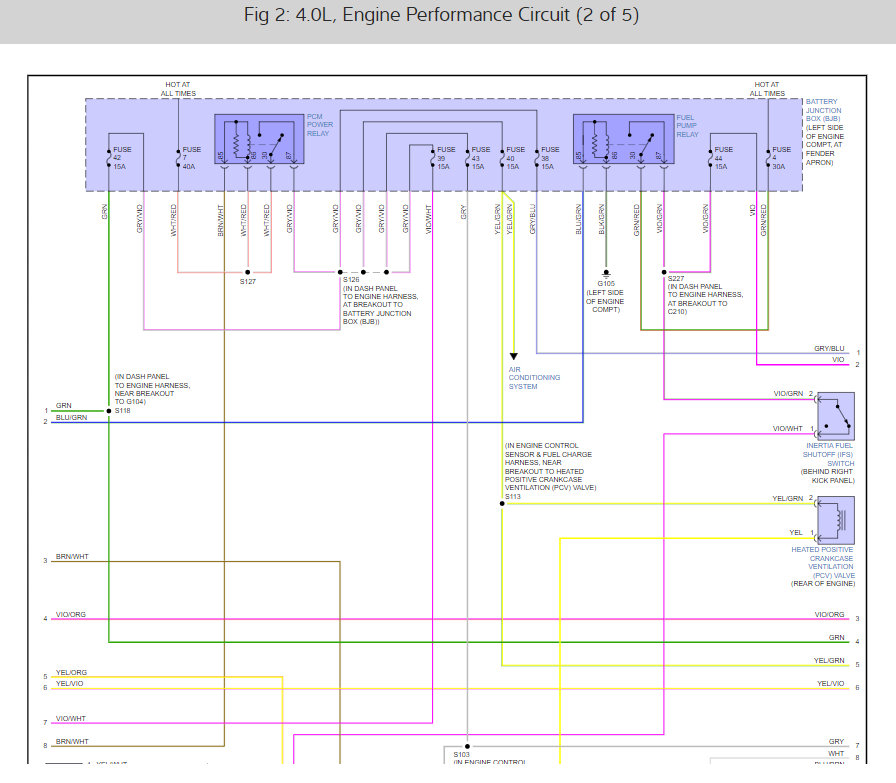This screenshot has width=896, height=783.
Task: Click the S103 splice dot
Action: pyautogui.click(x=467, y=746)
